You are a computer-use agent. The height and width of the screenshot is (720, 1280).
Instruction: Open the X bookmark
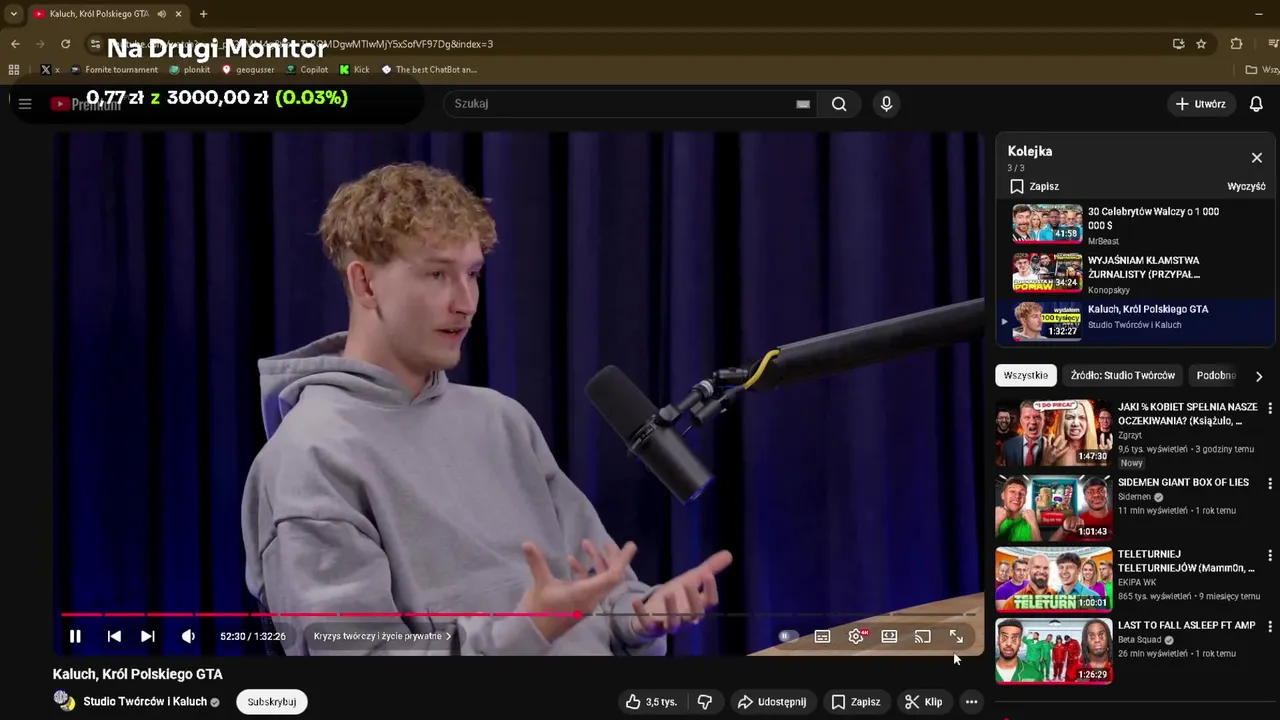[50, 70]
